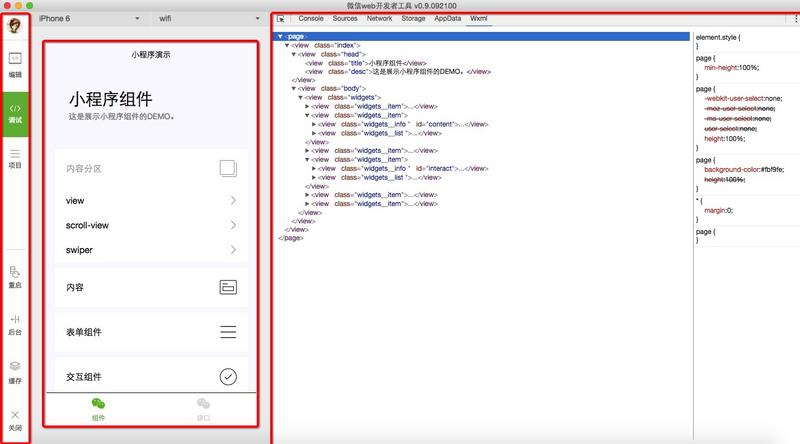Tap the 表单组件 section row

click(x=151, y=332)
